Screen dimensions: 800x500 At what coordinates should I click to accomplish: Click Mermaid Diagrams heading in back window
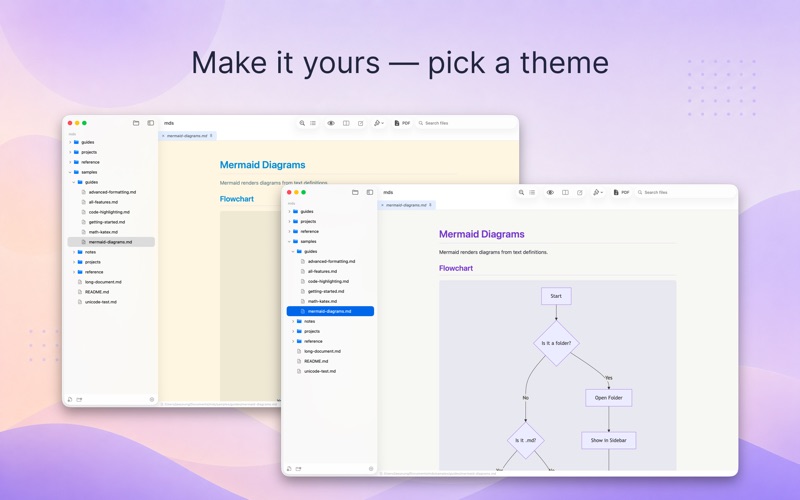pos(262,165)
